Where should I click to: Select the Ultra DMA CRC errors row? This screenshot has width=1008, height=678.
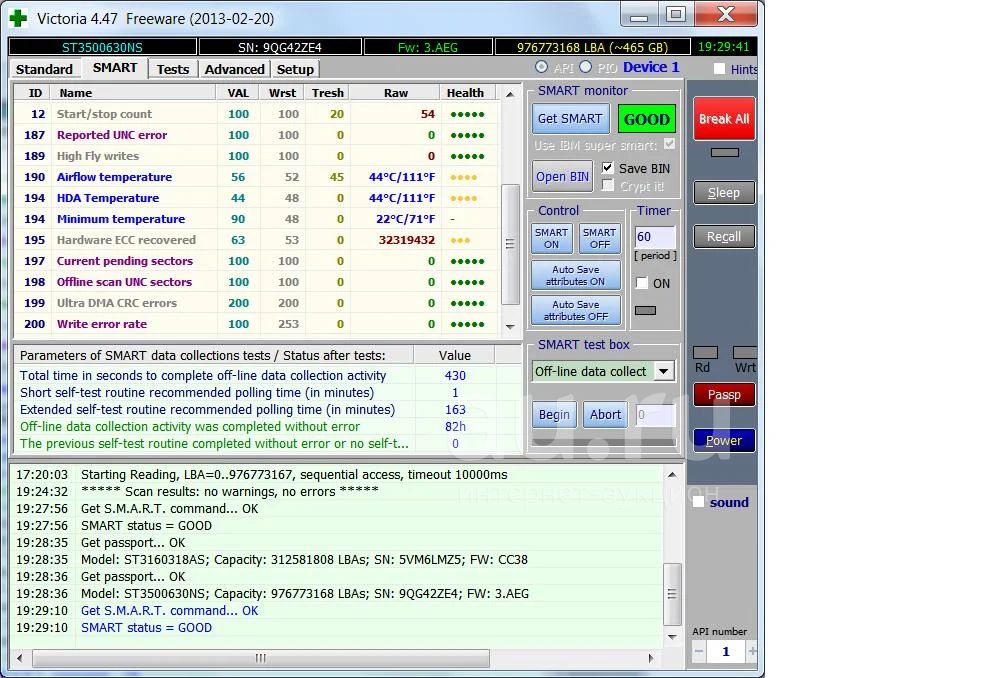tap(256, 303)
